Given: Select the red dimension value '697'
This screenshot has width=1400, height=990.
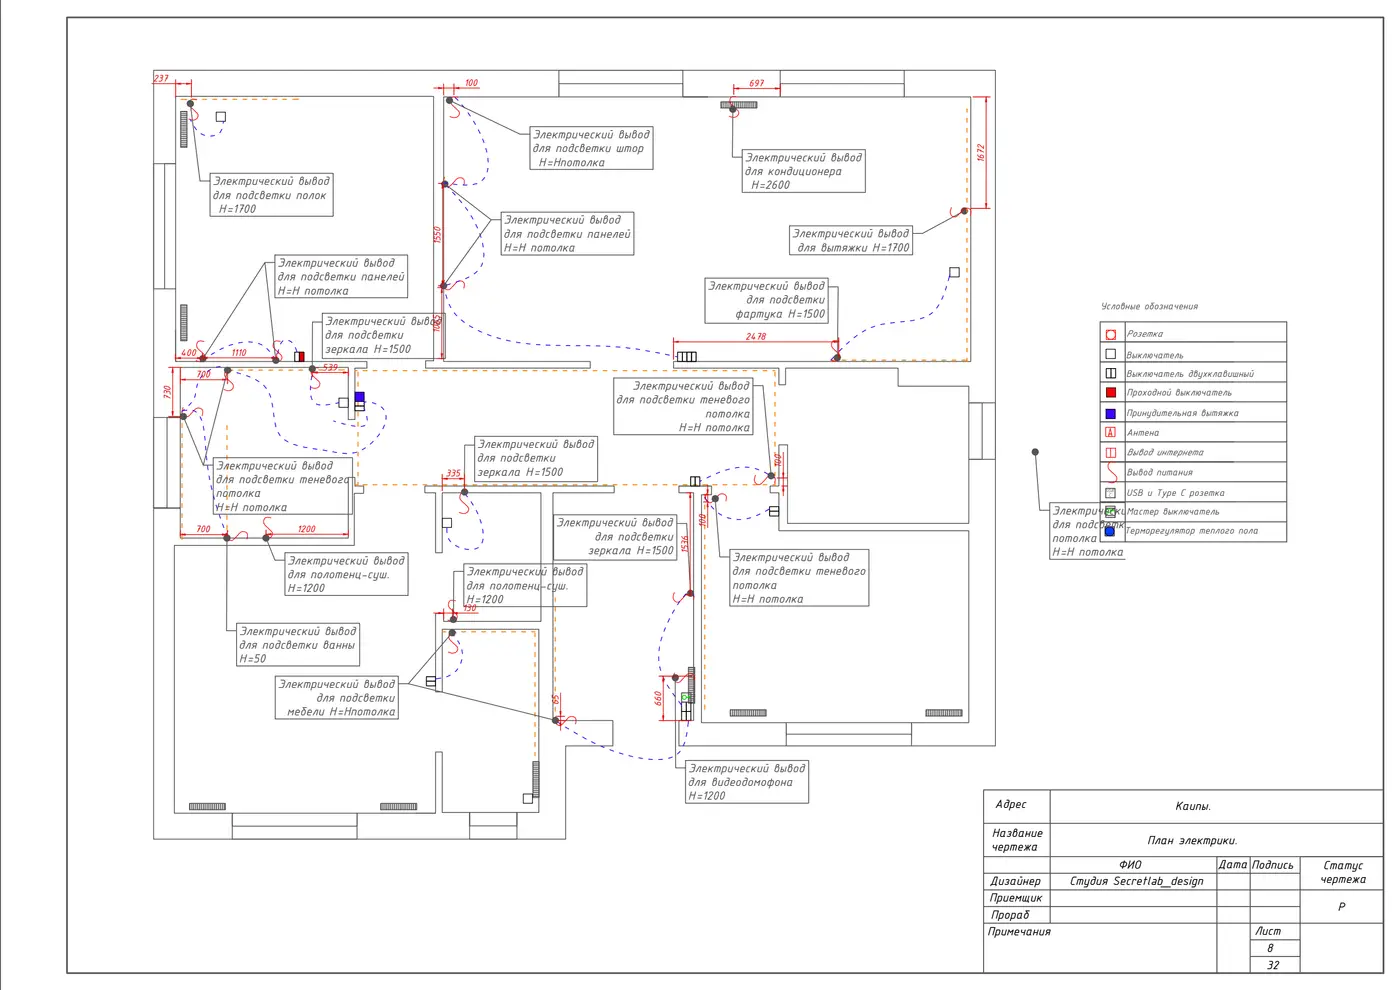Looking at the screenshot, I should 757,83.
